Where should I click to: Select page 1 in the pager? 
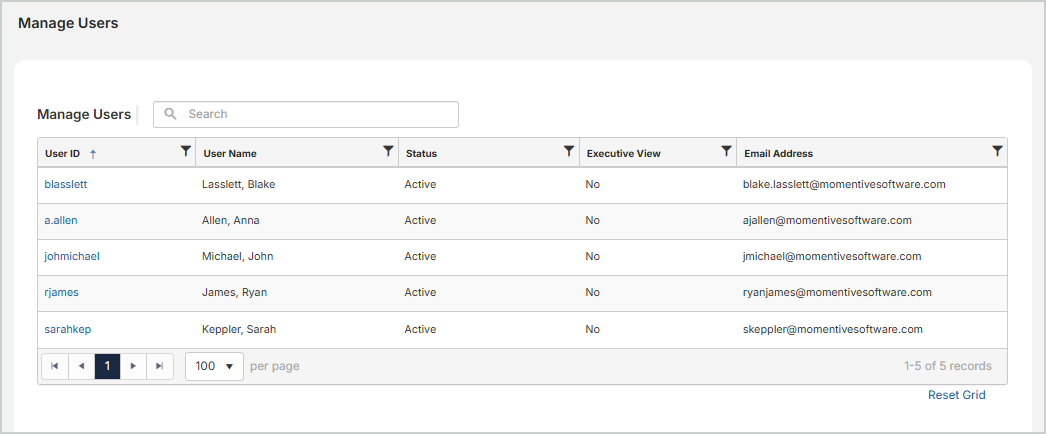tap(107, 366)
